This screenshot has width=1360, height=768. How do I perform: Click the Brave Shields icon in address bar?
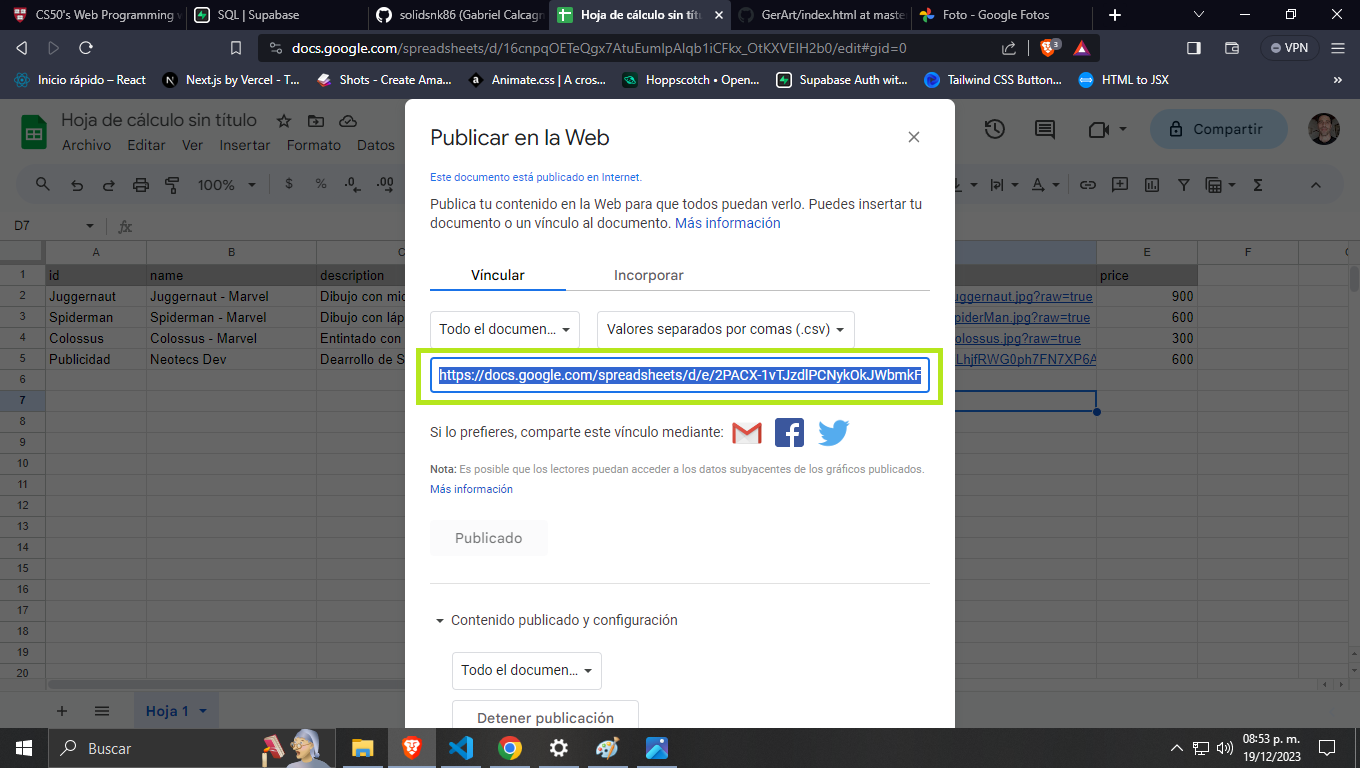pos(1049,47)
